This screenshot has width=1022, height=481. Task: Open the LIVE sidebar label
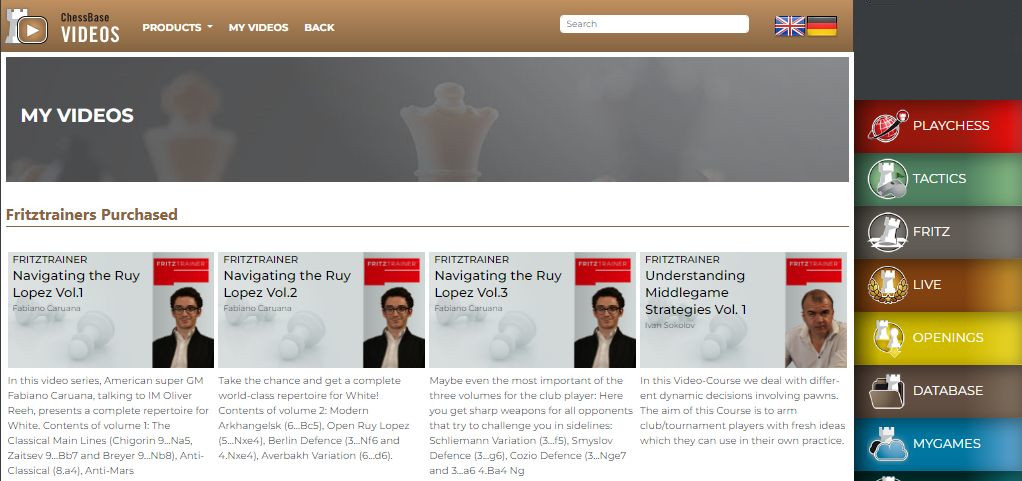[x=927, y=285]
